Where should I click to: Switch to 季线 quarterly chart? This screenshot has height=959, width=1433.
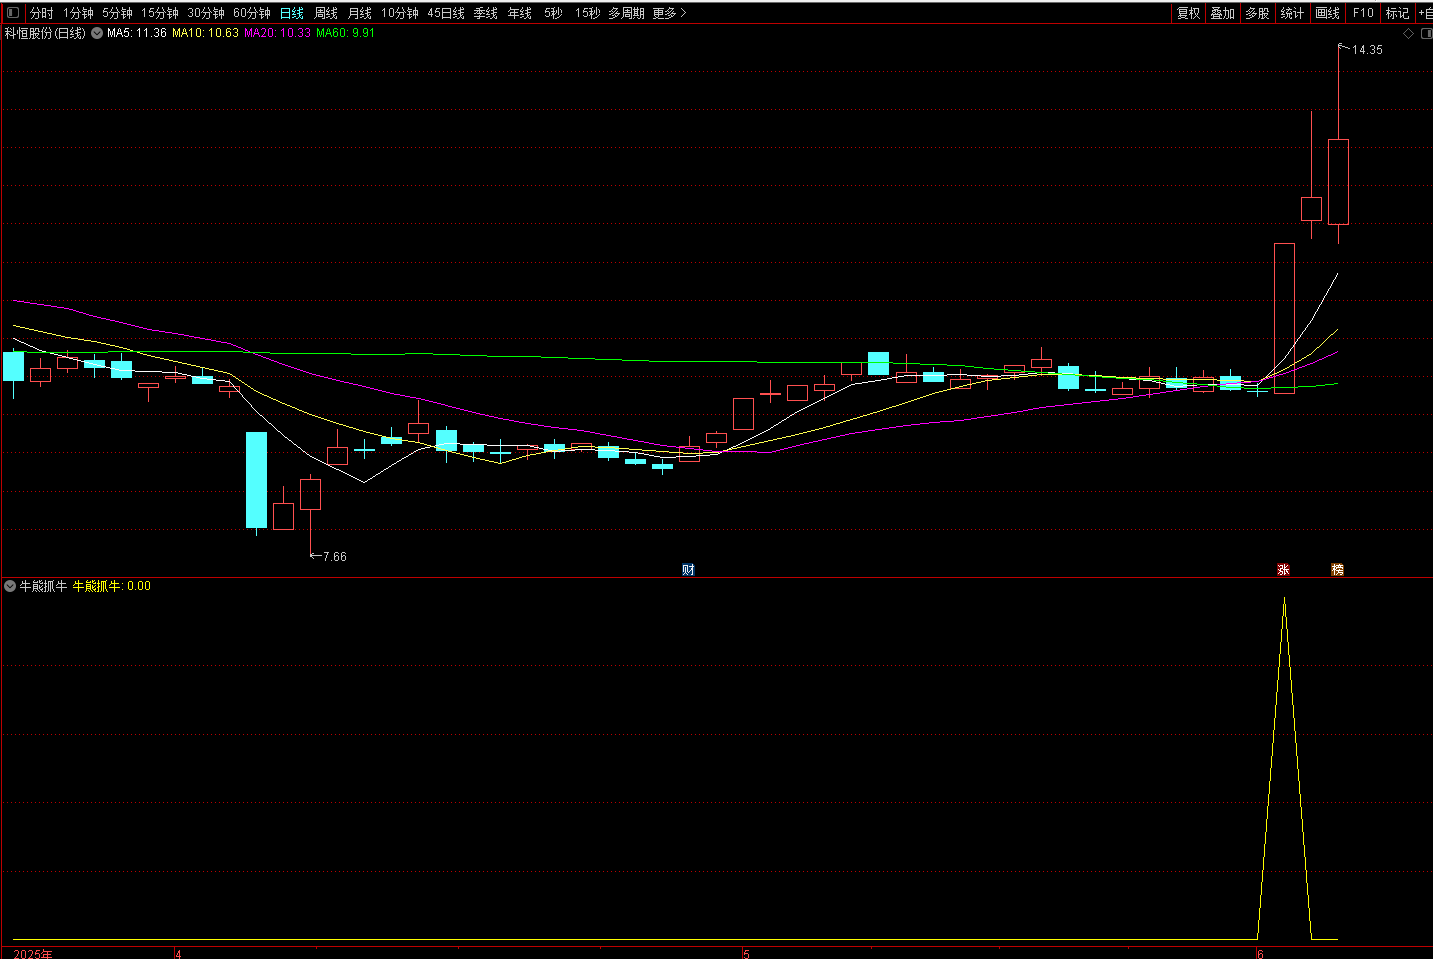[485, 13]
